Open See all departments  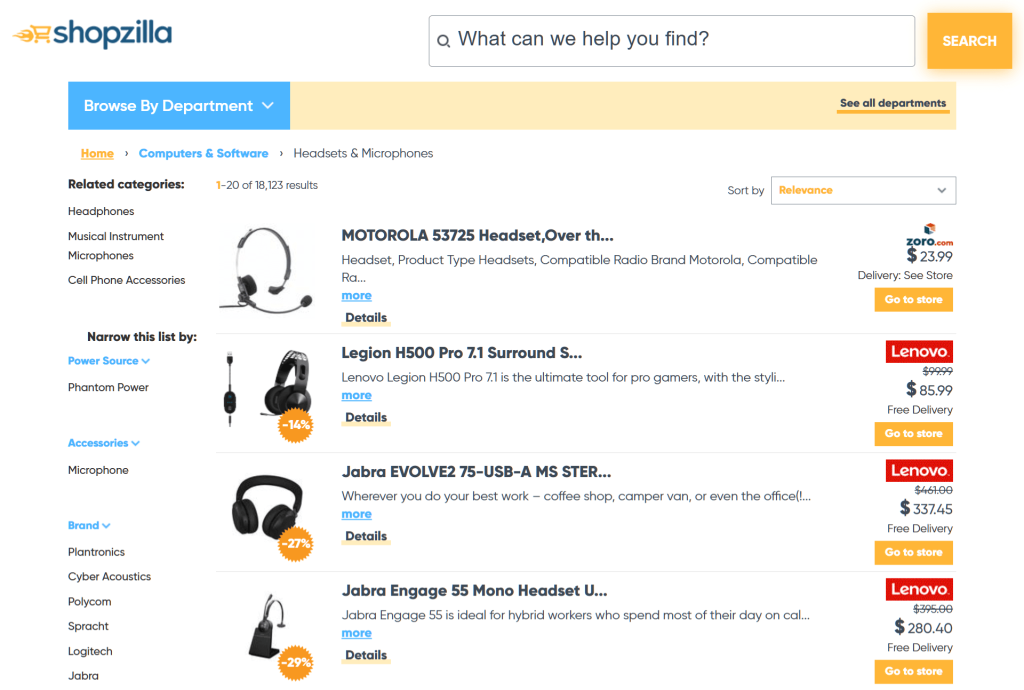click(x=891, y=103)
